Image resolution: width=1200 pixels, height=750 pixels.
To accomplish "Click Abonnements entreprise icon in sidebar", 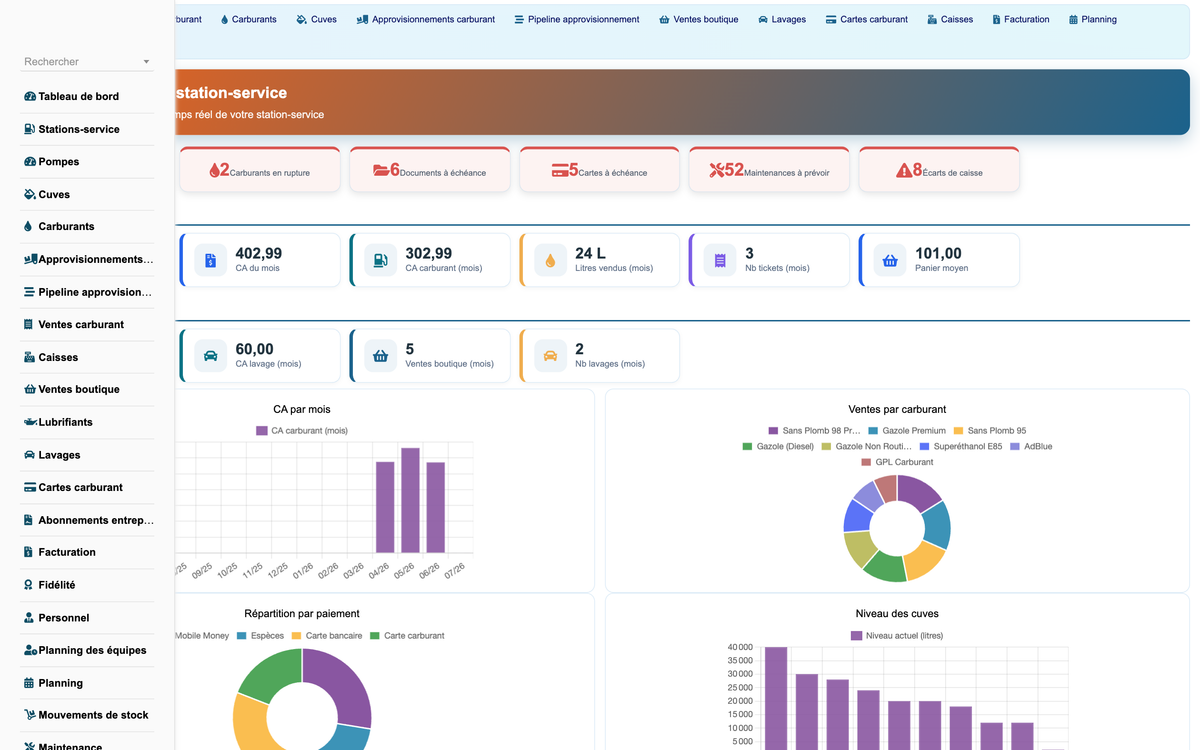I will (x=29, y=520).
